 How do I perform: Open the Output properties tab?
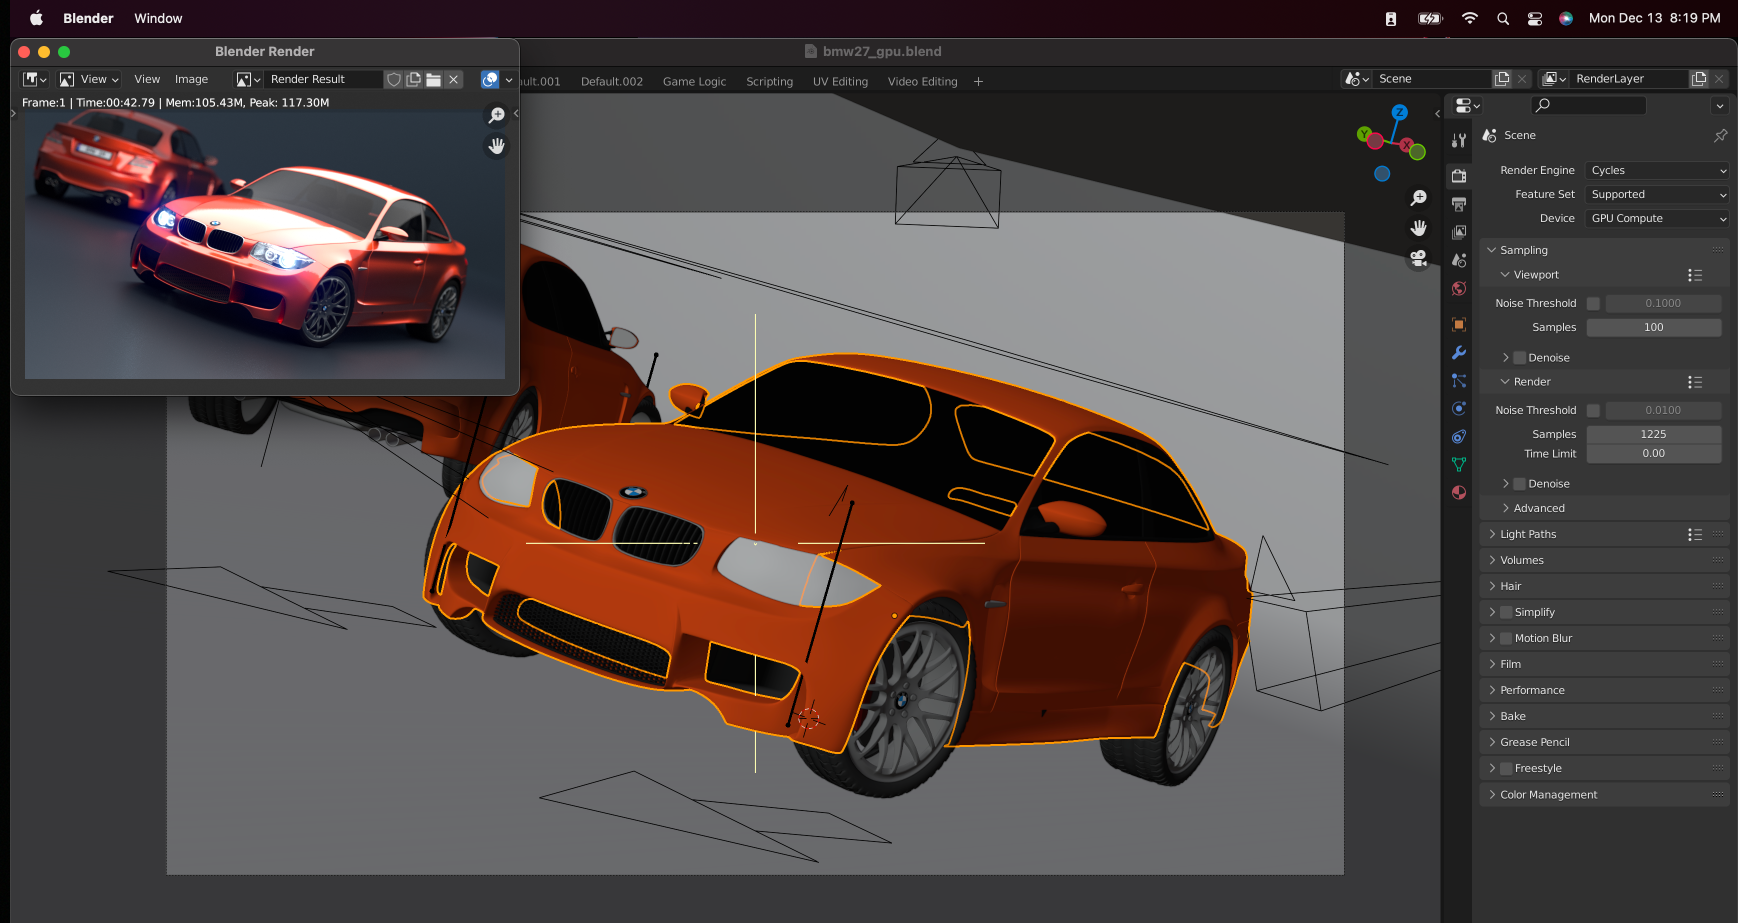[1459, 204]
